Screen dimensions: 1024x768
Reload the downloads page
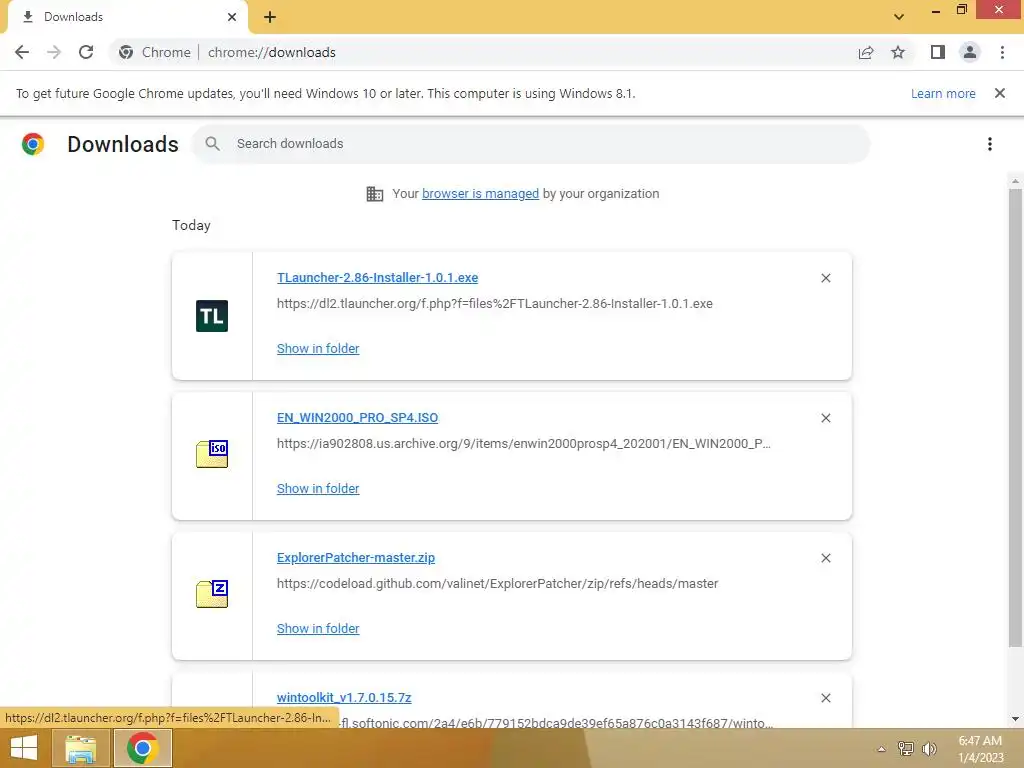86,52
